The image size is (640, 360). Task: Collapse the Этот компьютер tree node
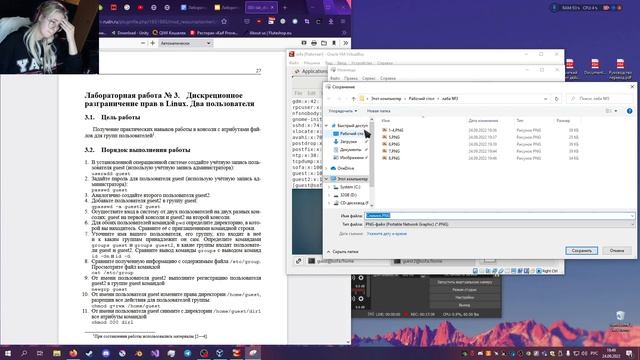[x=327, y=179]
